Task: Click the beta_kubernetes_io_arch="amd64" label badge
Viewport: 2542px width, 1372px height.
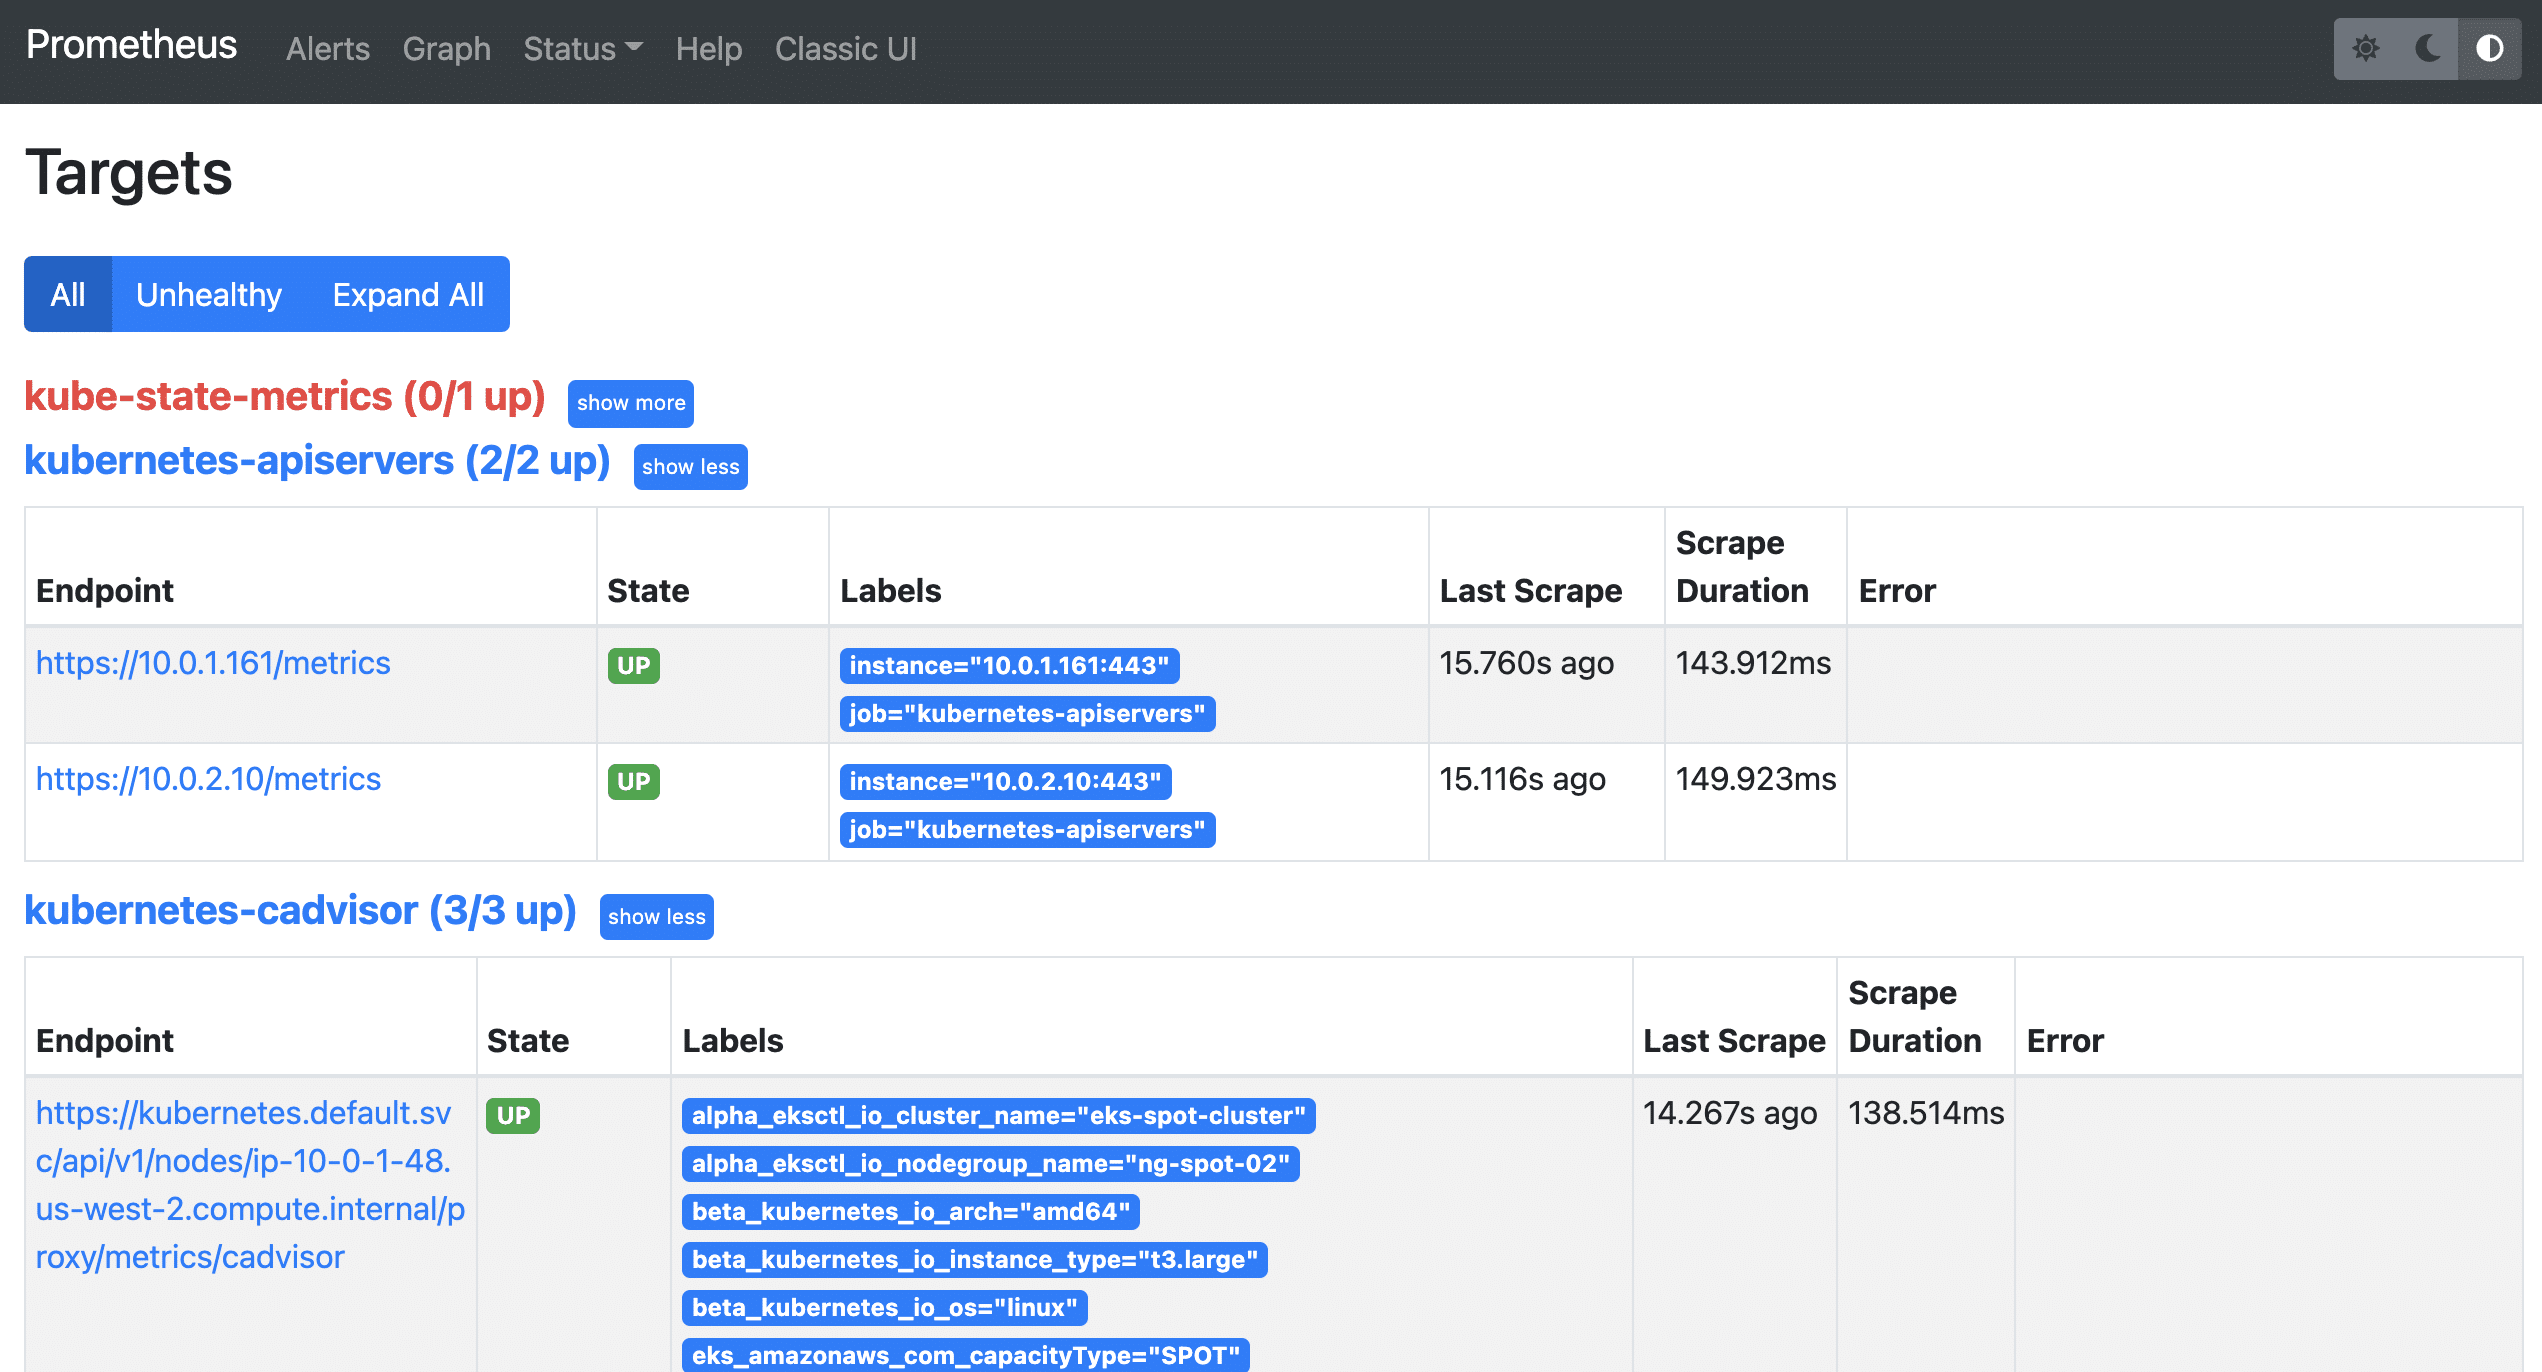Action: coord(911,1212)
